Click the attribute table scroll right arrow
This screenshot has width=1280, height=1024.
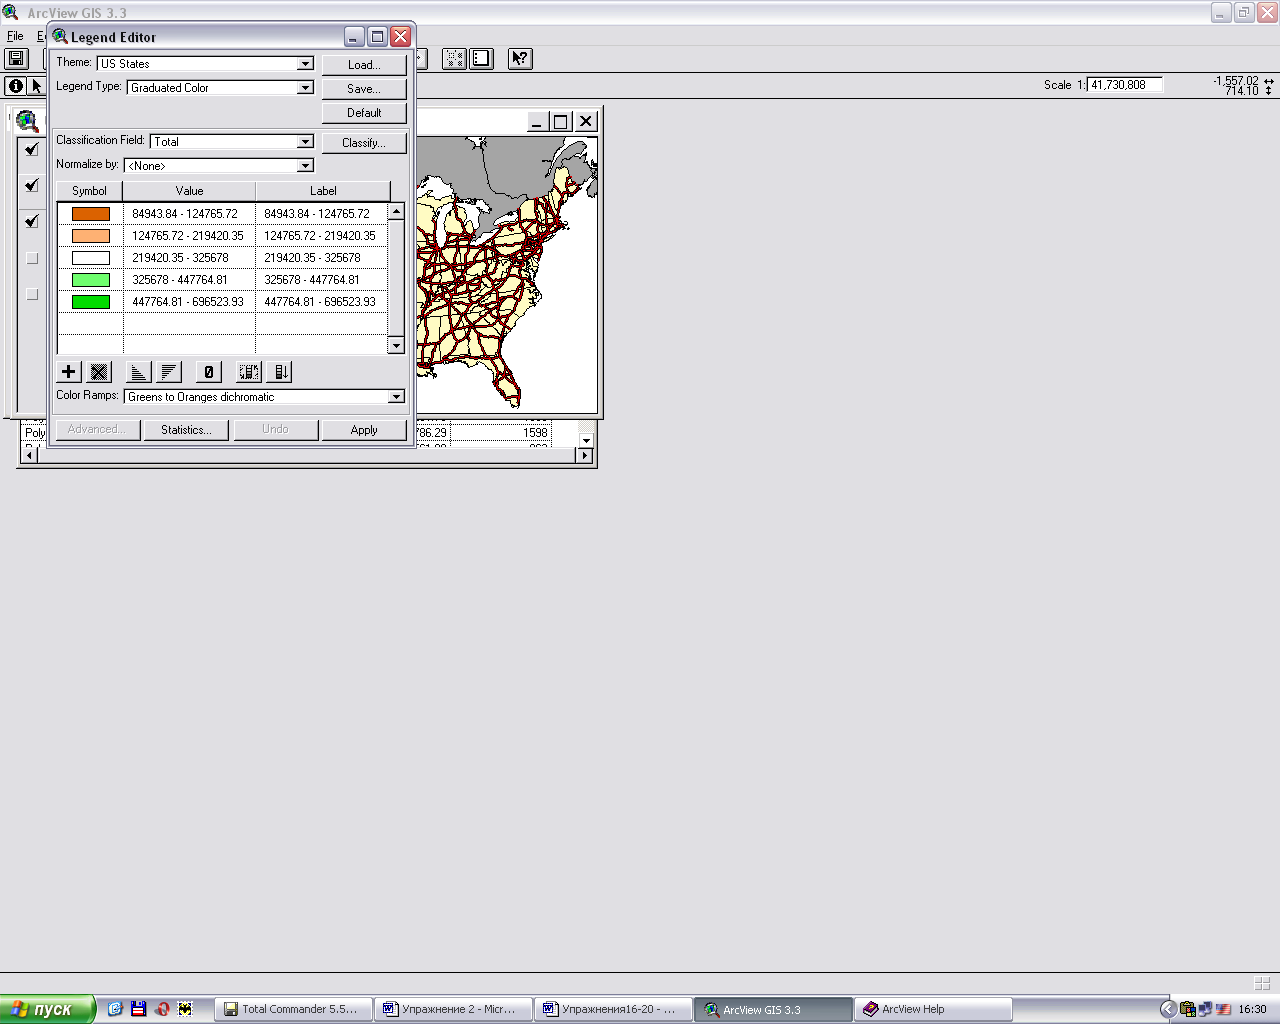tap(585, 456)
